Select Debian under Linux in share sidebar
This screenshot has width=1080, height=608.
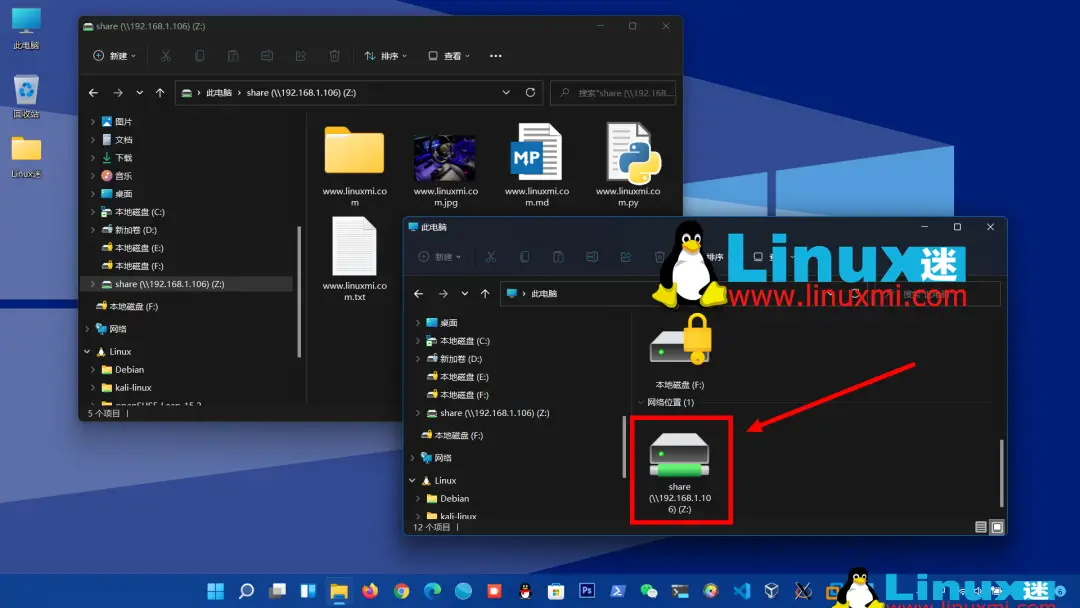click(129, 370)
